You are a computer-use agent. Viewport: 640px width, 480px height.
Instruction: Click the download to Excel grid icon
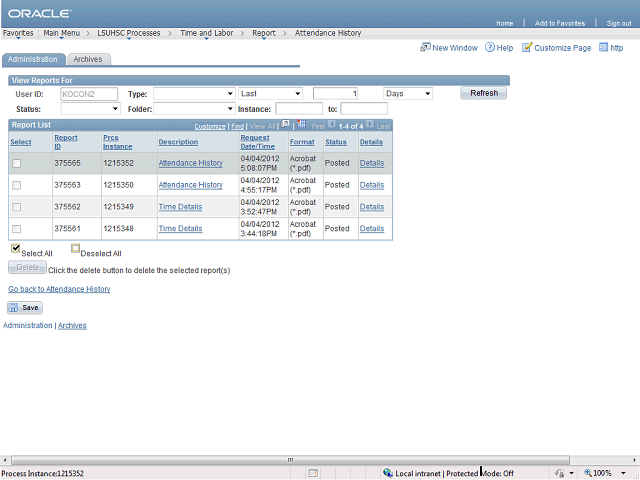click(301, 124)
